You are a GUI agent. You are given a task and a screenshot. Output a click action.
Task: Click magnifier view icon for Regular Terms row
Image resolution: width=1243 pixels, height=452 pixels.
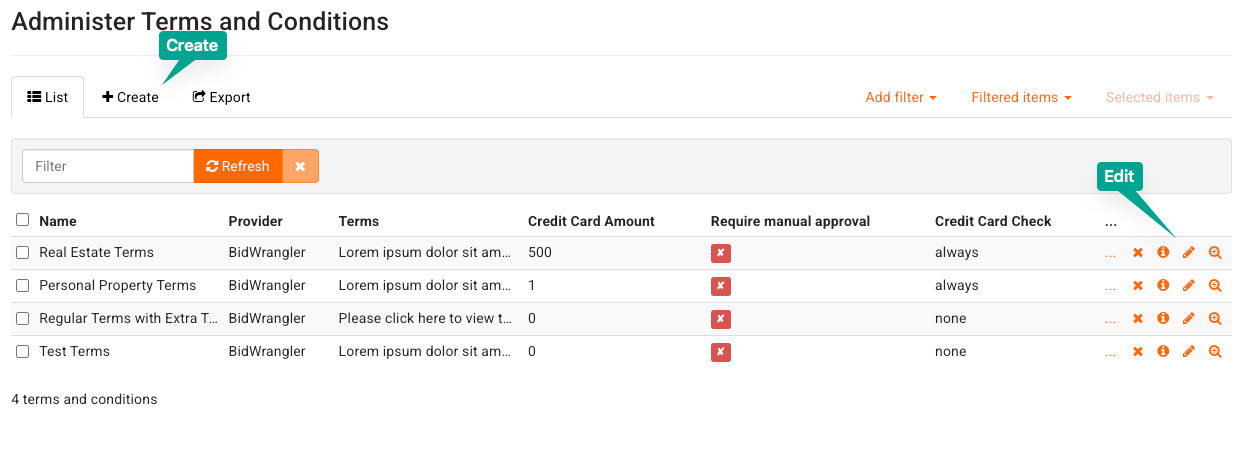(1215, 319)
